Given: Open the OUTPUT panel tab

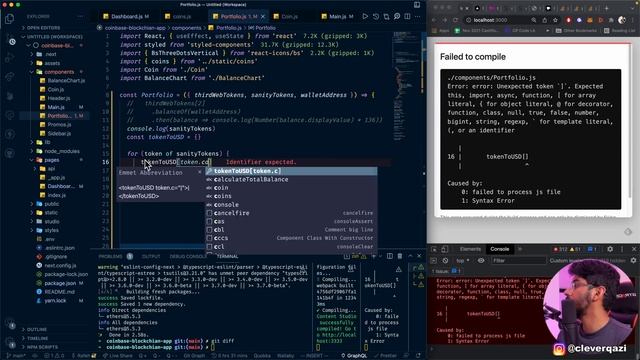Looking at the screenshot, I should click(x=151, y=256).
